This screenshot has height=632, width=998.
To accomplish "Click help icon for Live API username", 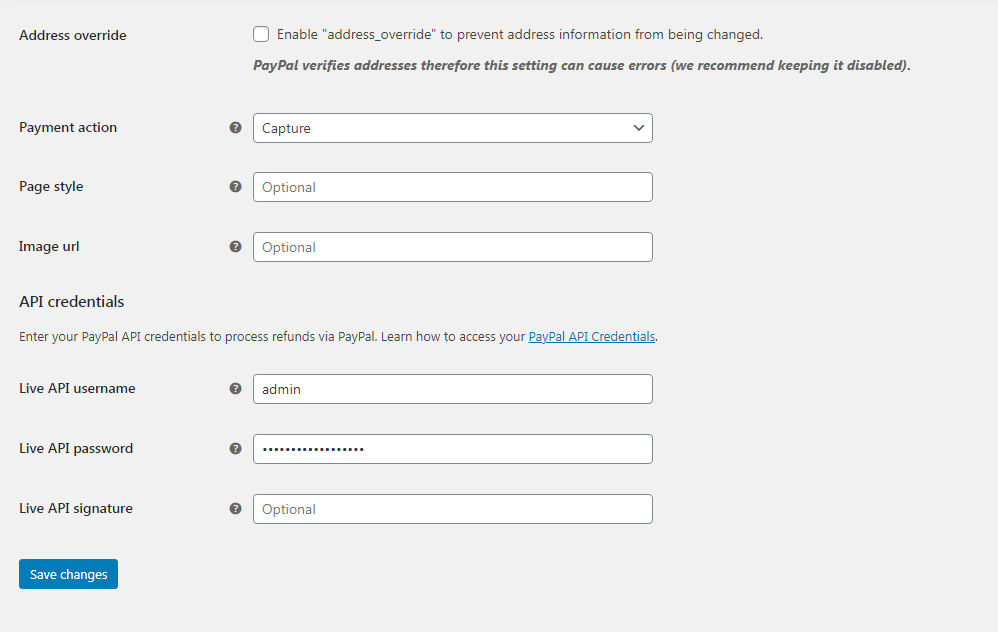I will (x=236, y=388).
